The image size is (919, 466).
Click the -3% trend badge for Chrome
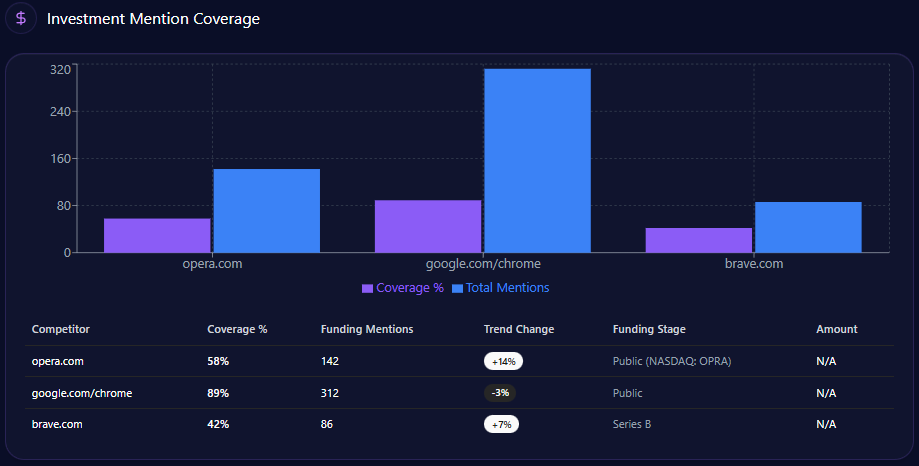point(500,393)
